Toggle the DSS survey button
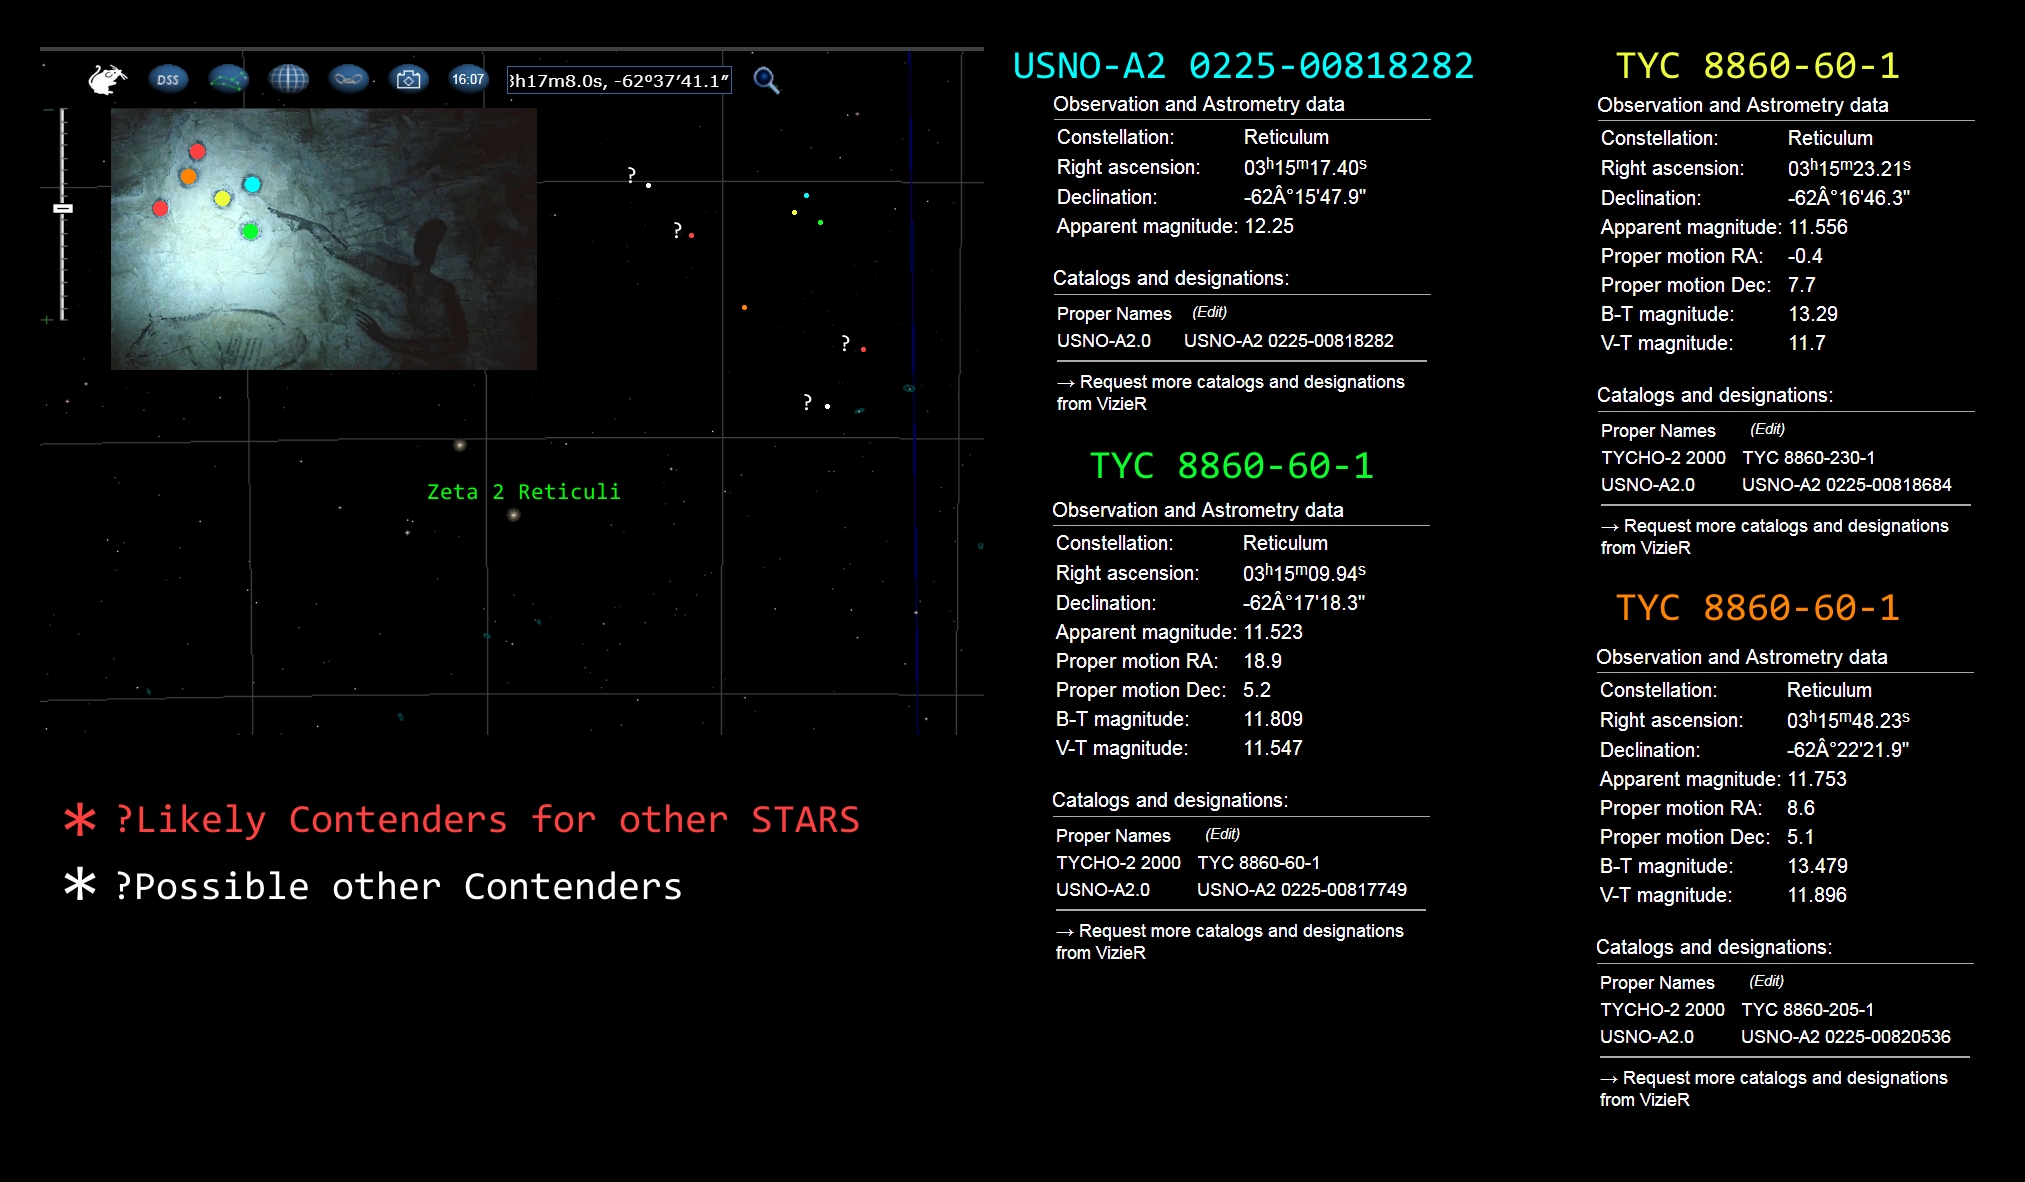Screen dimensions: 2025x1182 coord(168,79)
